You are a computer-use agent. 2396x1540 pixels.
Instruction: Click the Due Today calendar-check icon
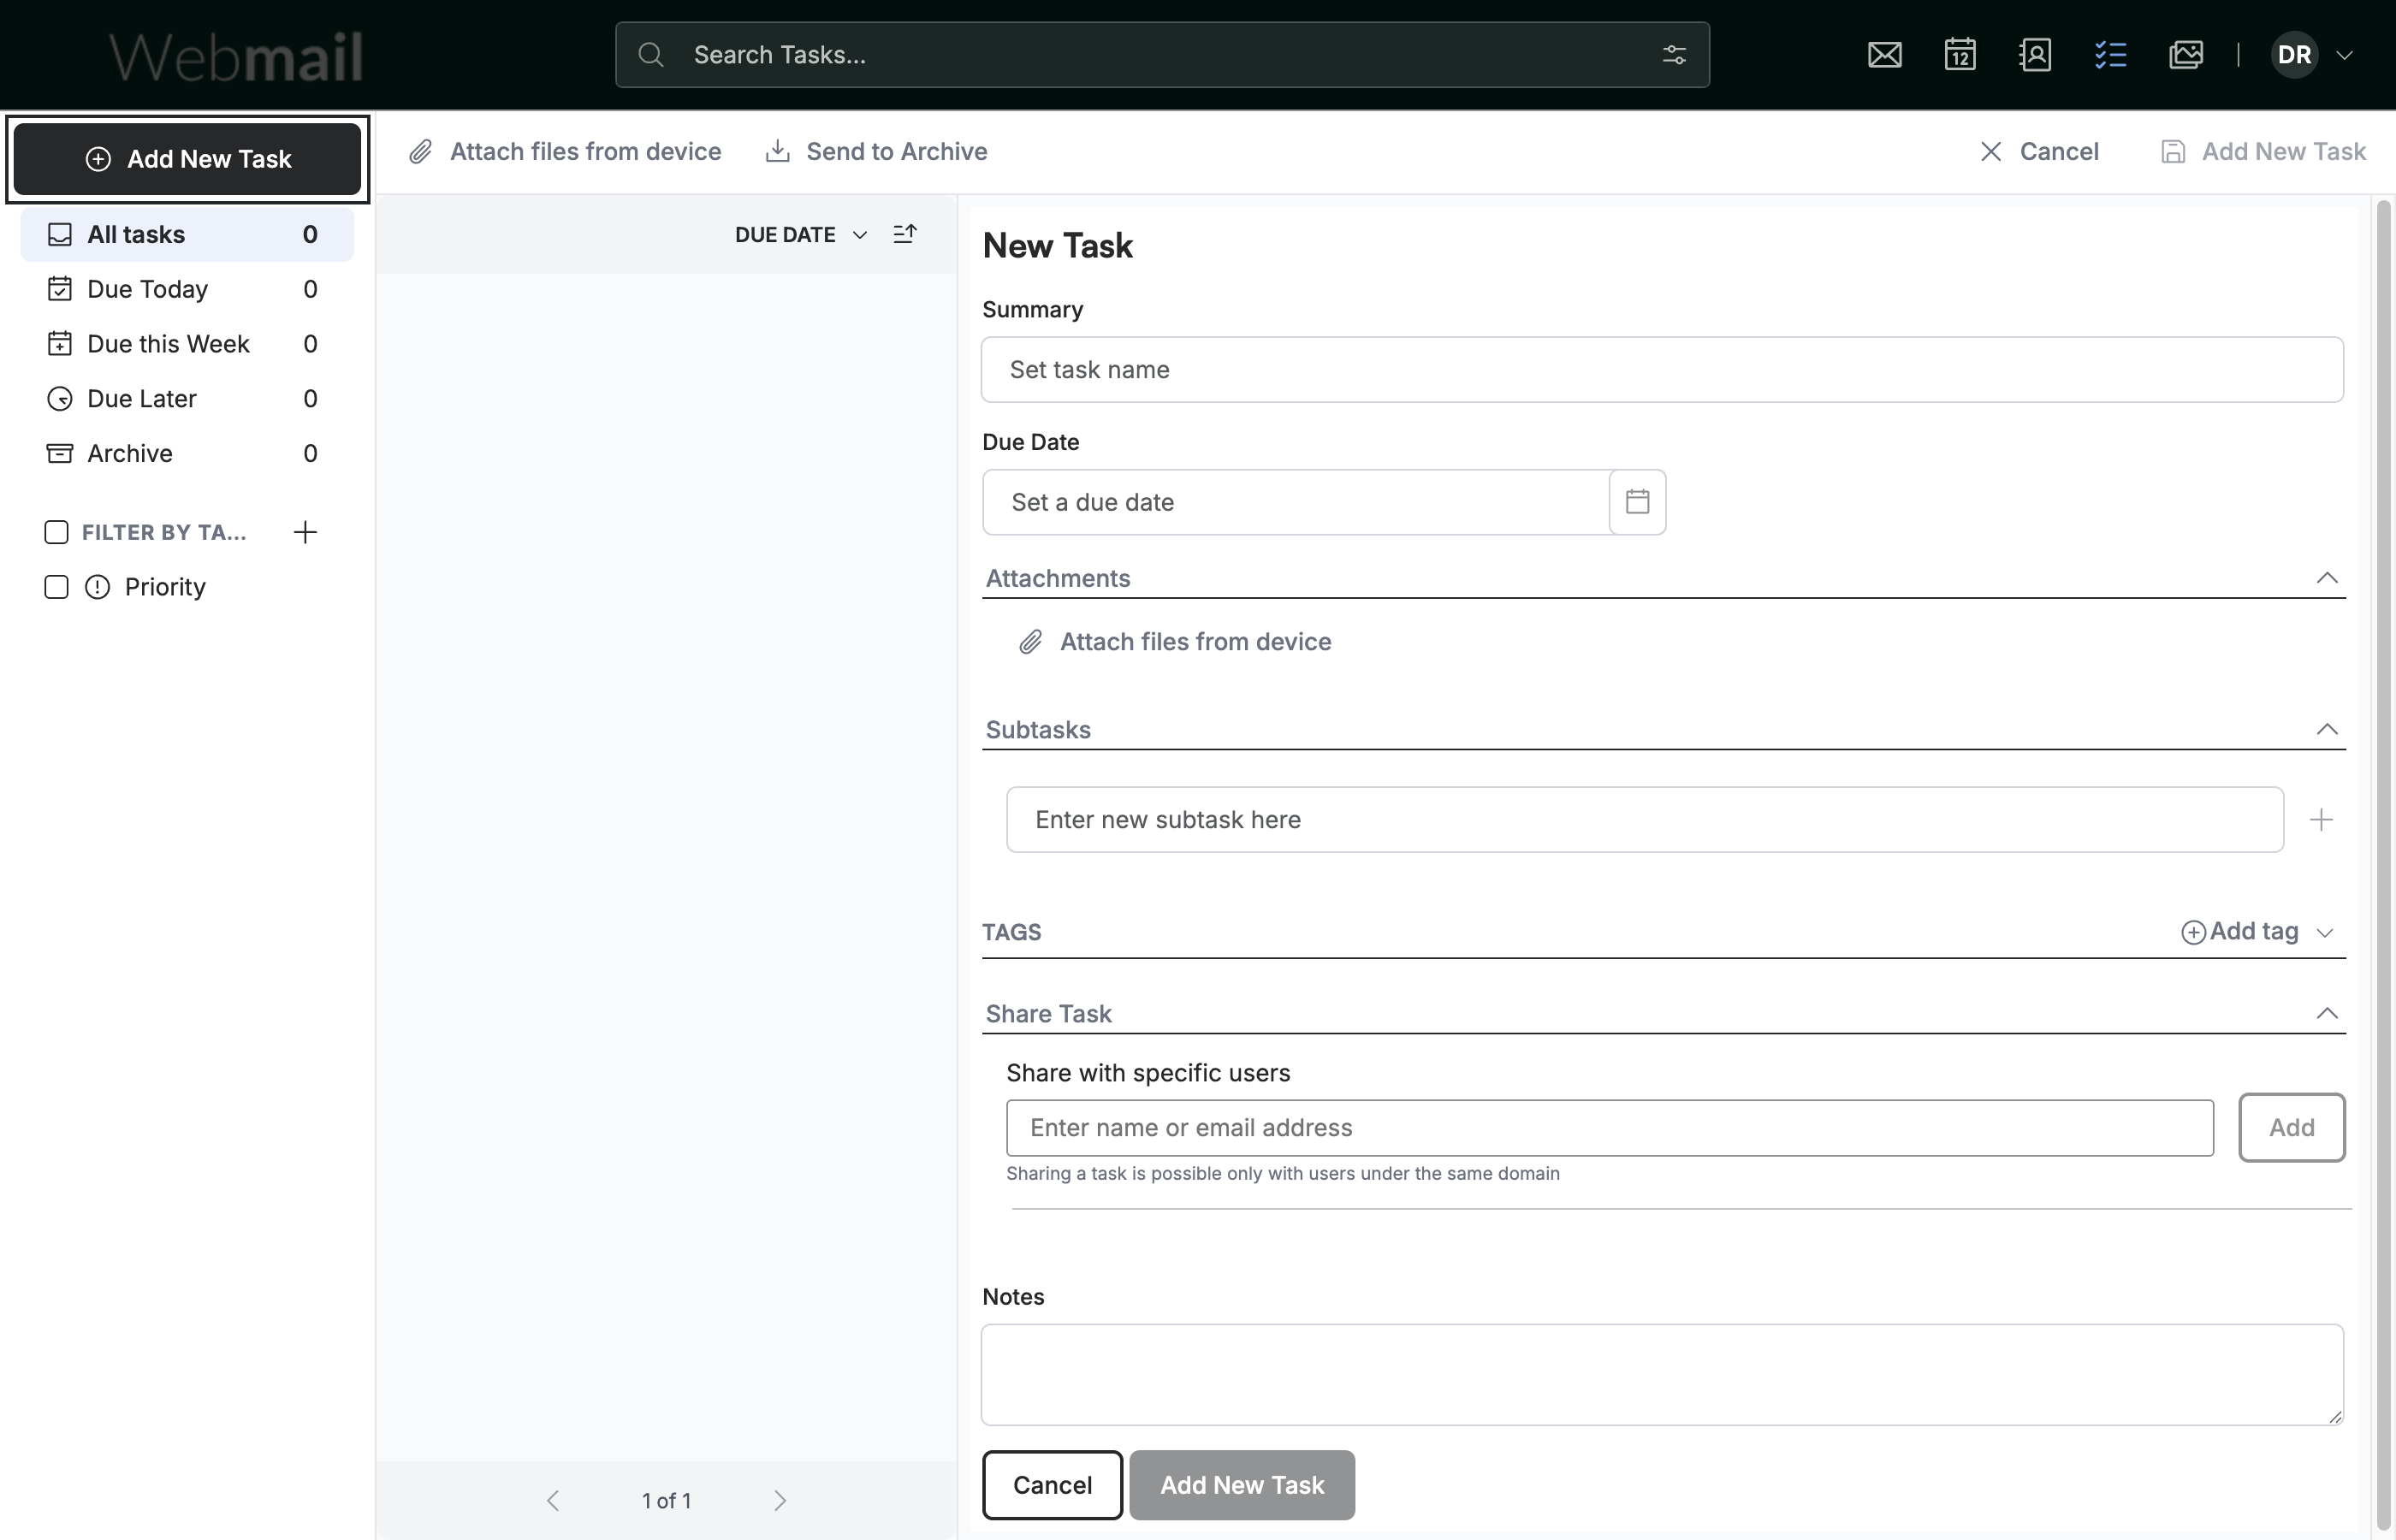(60, 289)
